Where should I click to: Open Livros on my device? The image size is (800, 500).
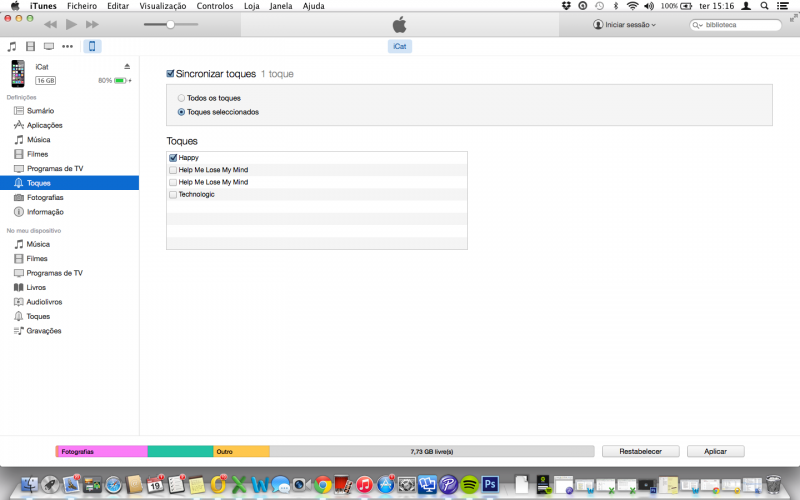(x=36, y=287)
